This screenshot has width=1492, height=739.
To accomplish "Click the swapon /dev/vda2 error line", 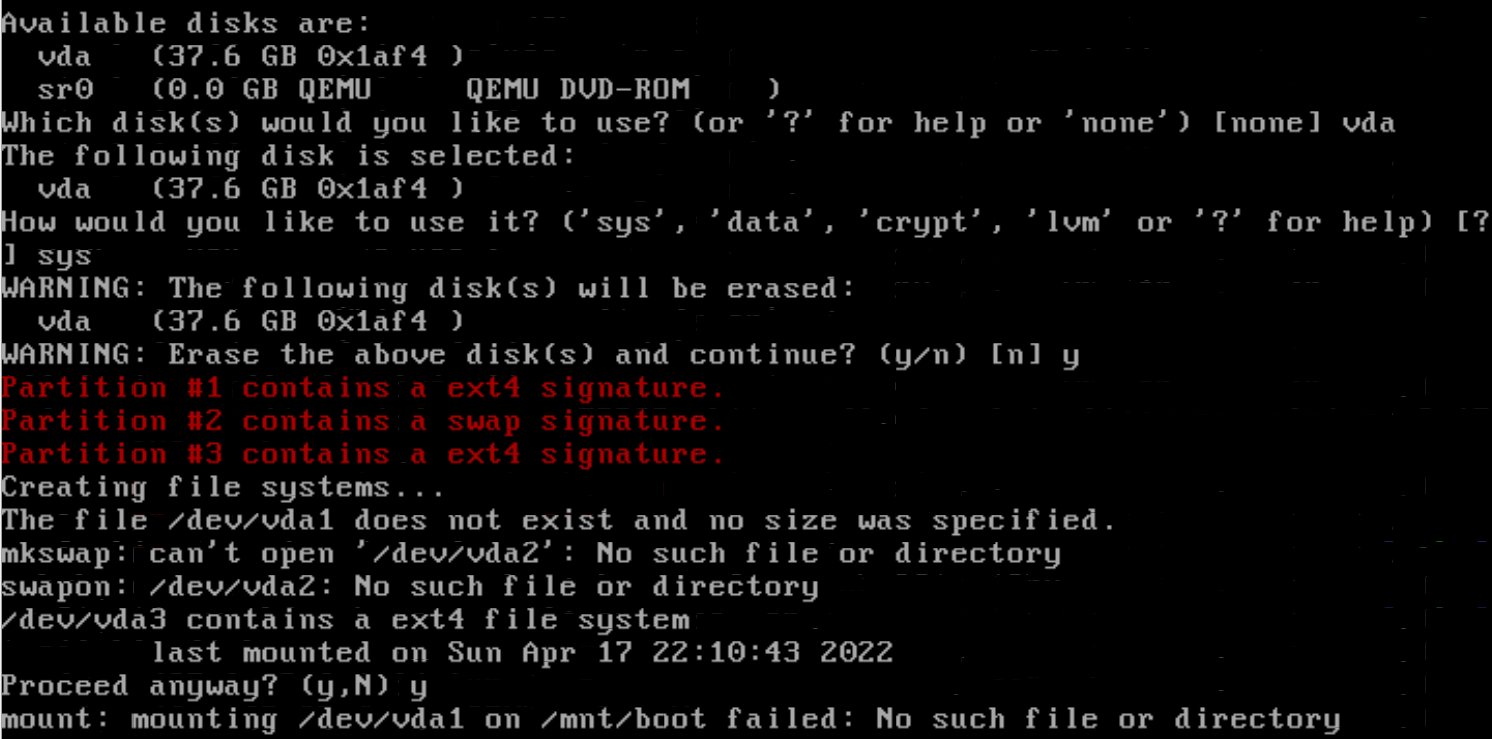I will click(410, 586).
